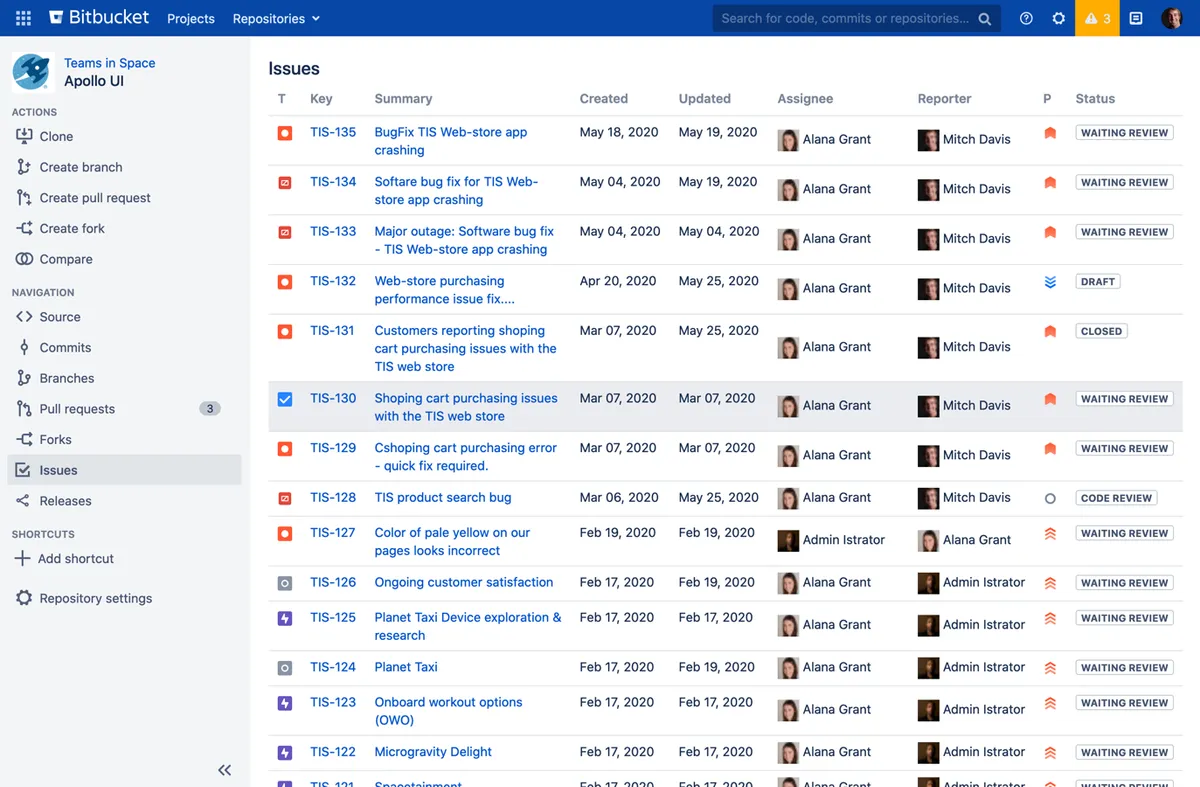
Task: Open 'Microgravity Delight' issue summary
Action: (x=434, y=752)
